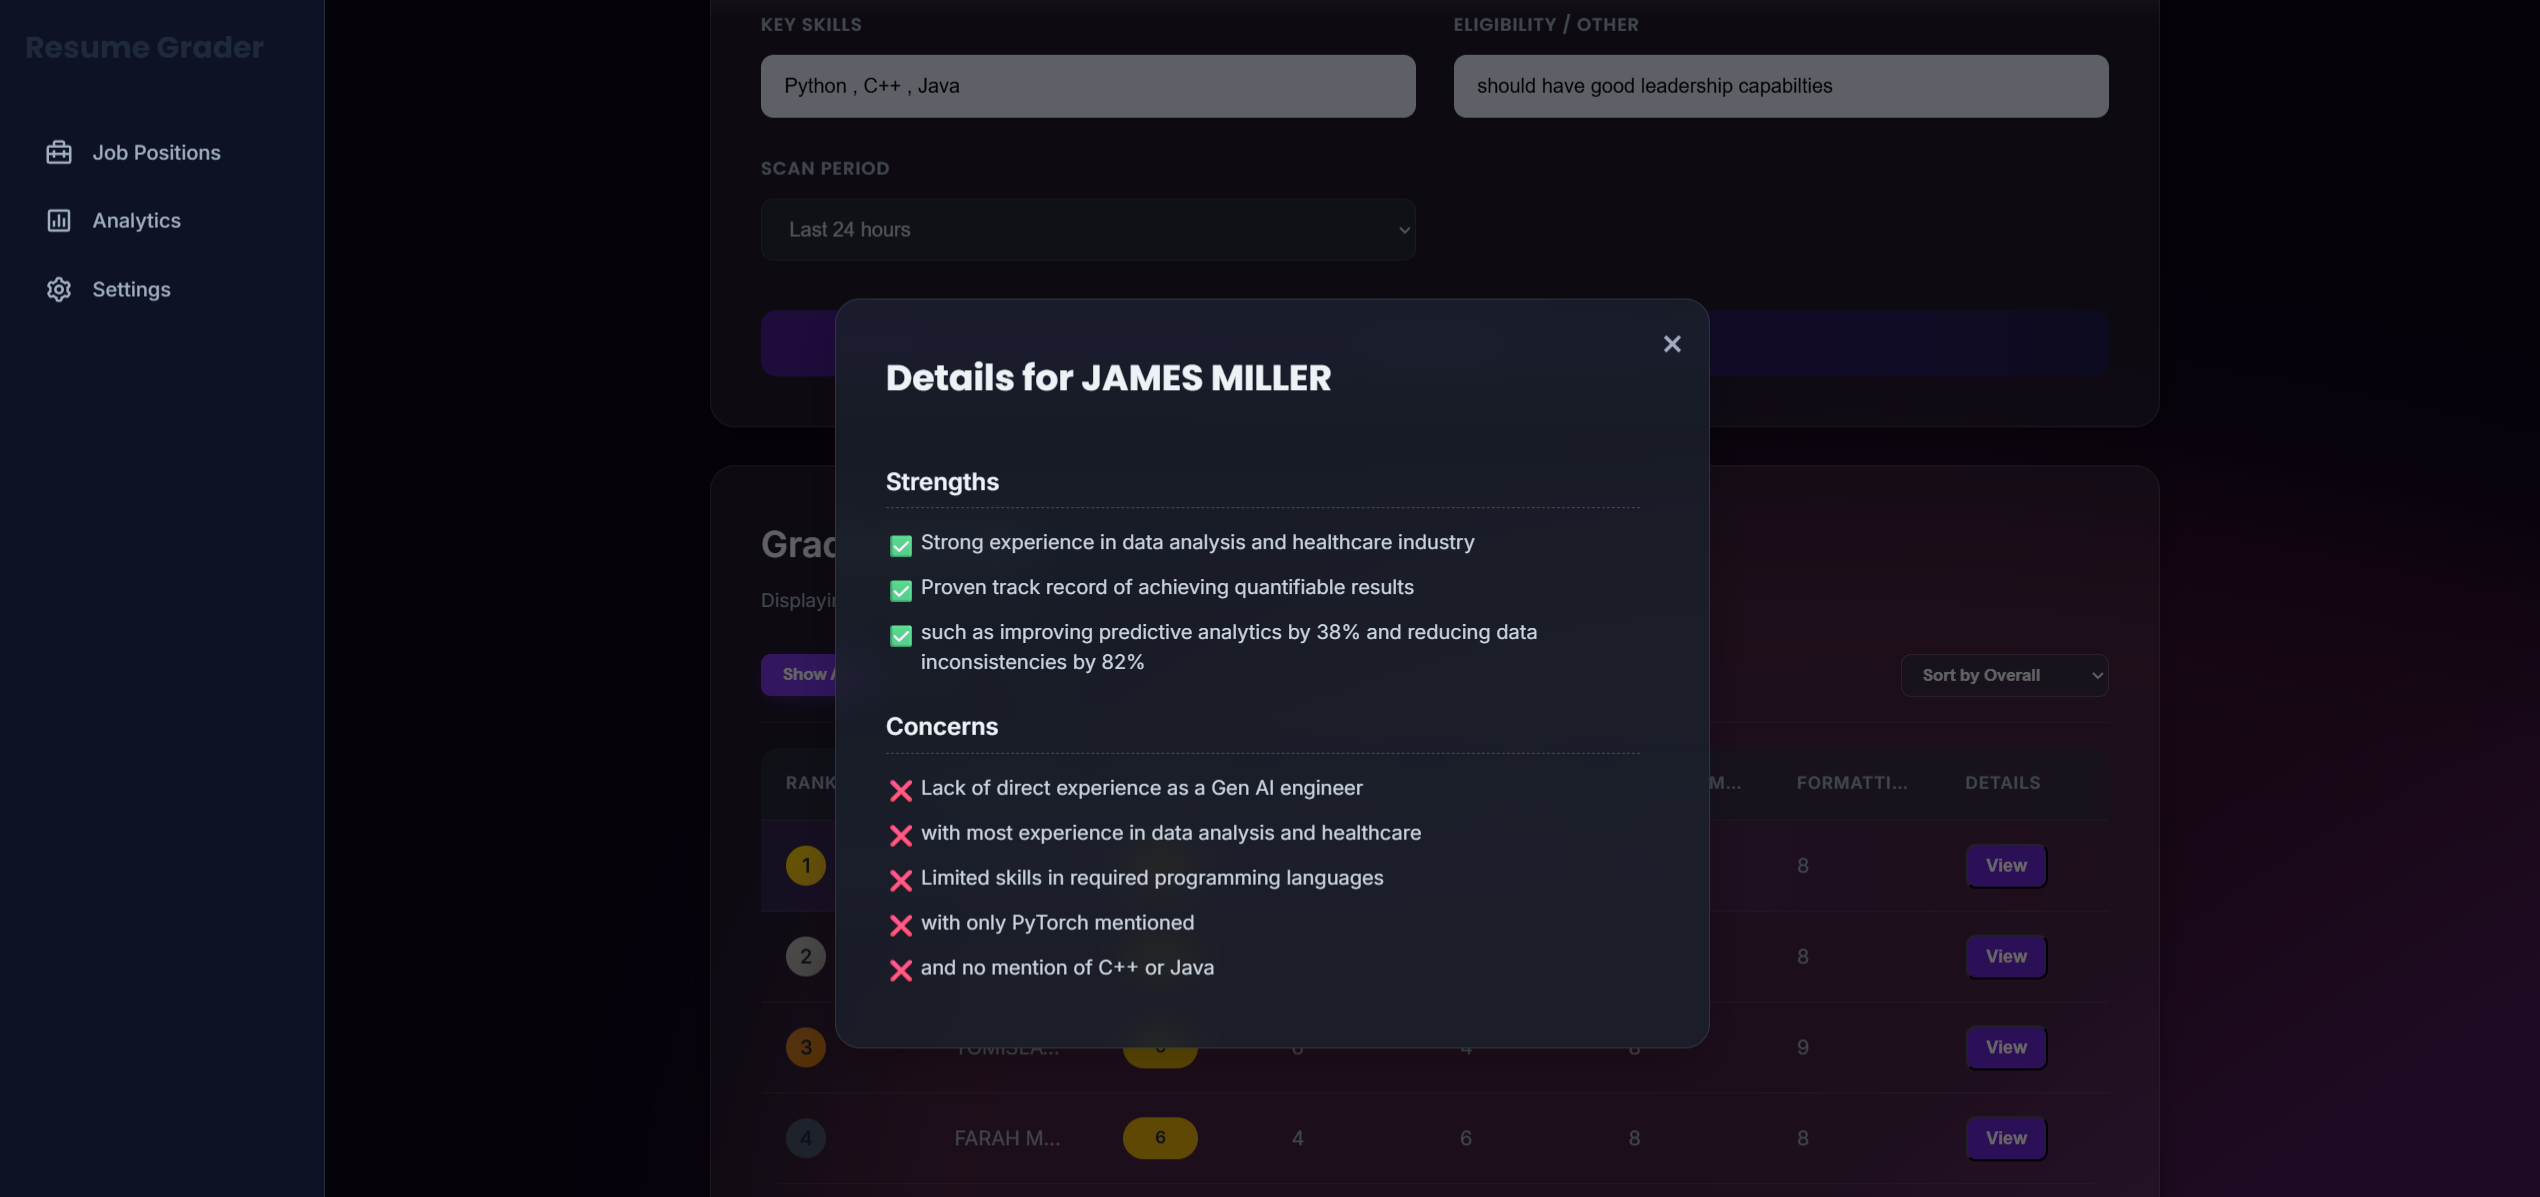Open the Sort by Overall dropdown
The height and width of the screenshot is (1197, 2540).
(x=2003, y=675)
